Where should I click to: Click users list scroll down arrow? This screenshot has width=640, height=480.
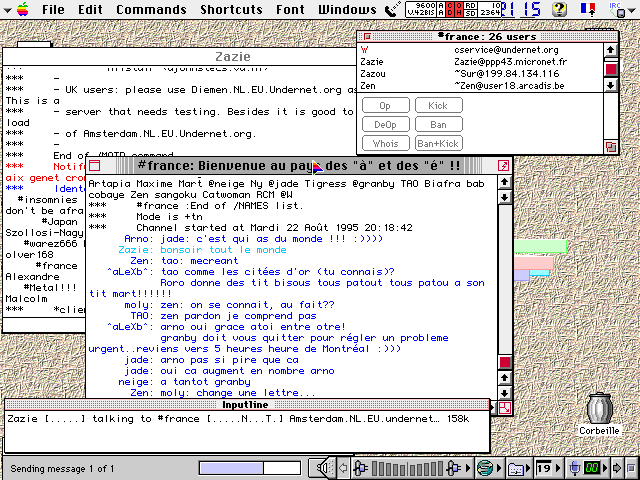[610, 85]
